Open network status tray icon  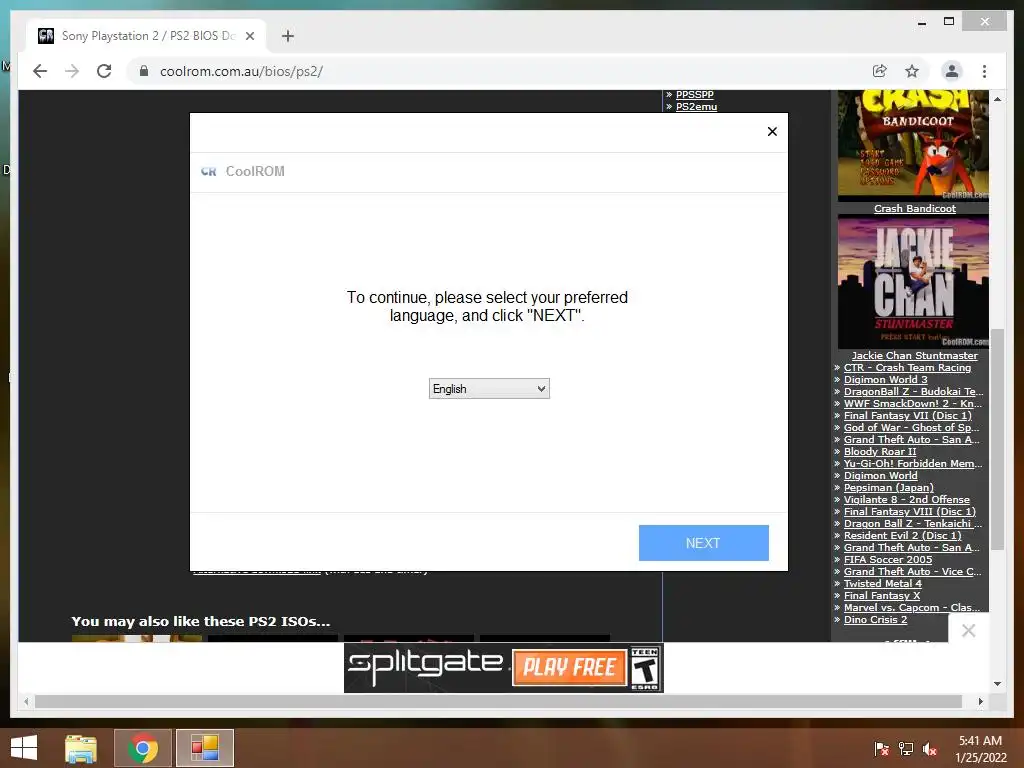(x=906, y=749)
